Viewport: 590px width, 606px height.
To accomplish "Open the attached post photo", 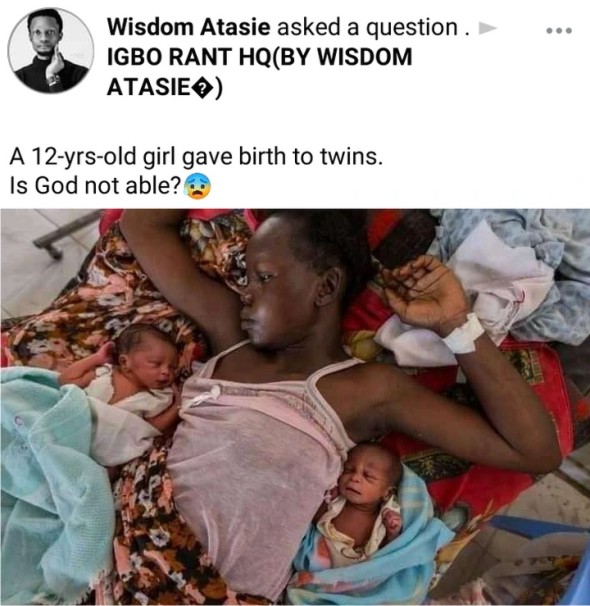I will point(295,407).
